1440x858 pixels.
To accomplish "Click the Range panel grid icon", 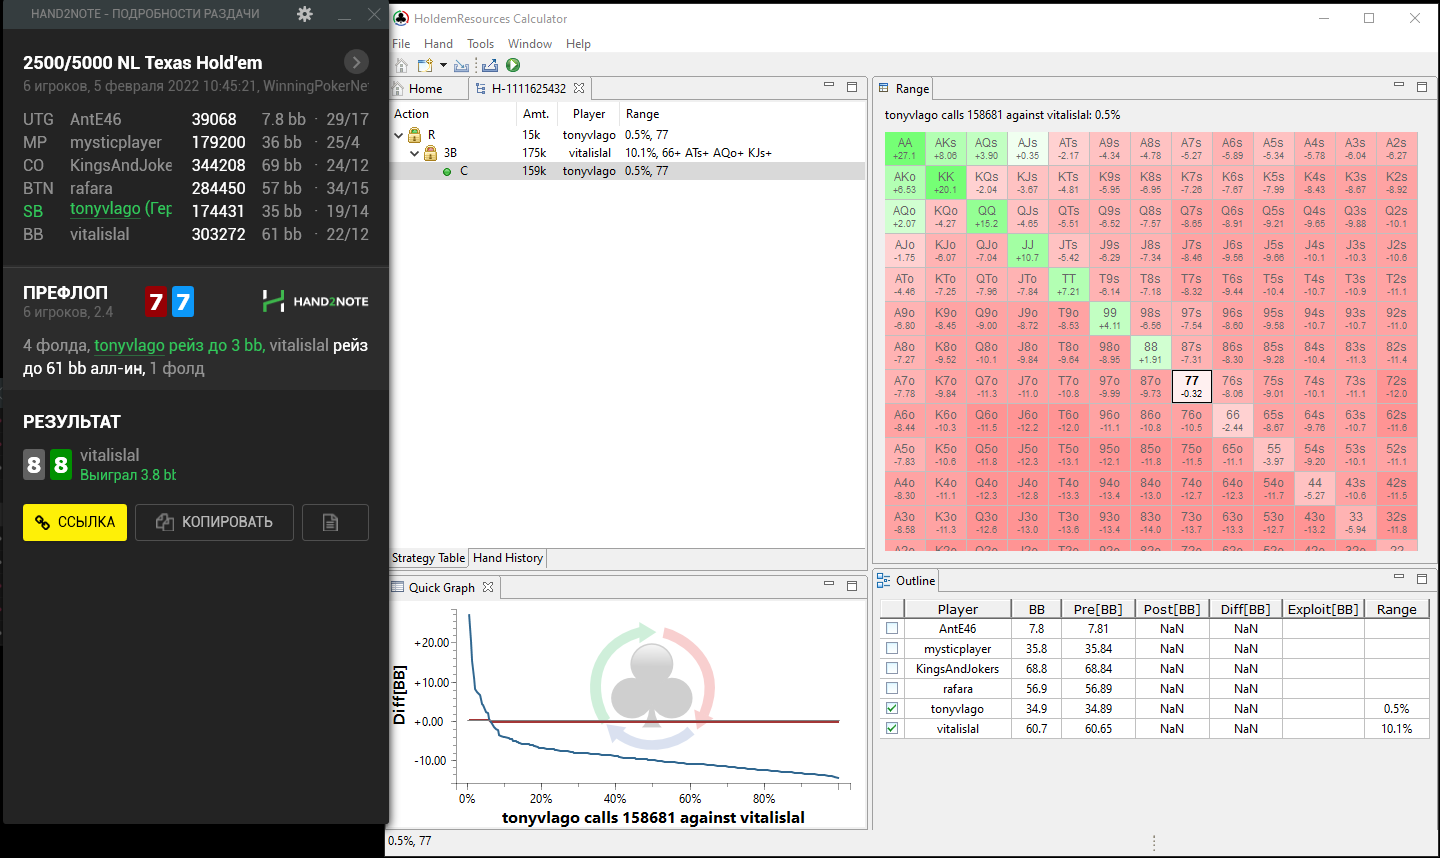I will click(884, 88).
